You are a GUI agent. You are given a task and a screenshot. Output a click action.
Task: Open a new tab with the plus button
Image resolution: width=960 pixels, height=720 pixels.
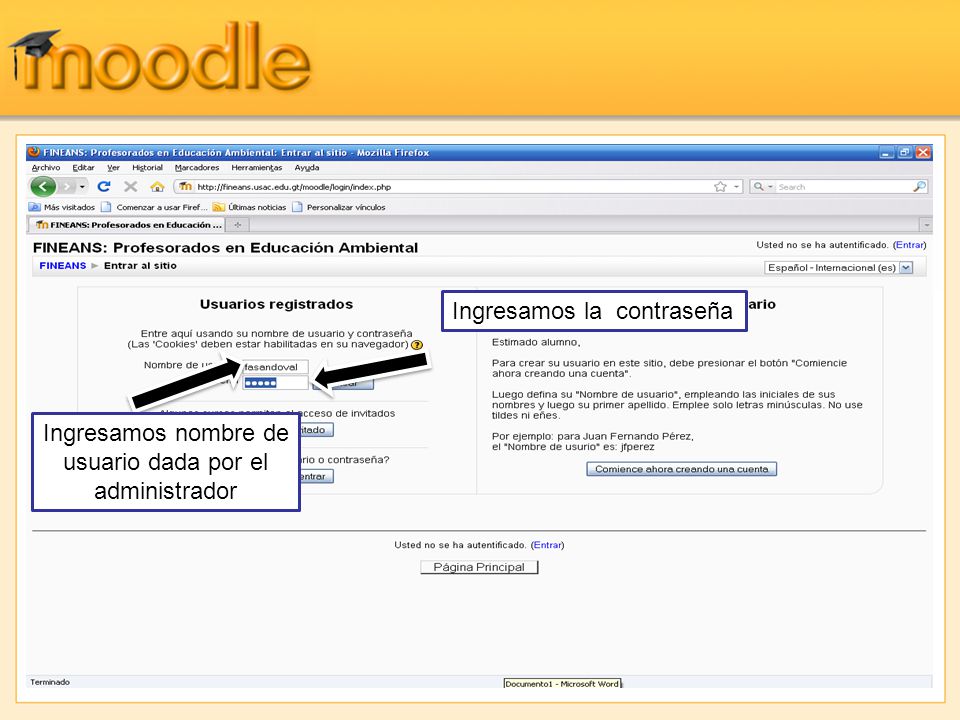[238, 225]
